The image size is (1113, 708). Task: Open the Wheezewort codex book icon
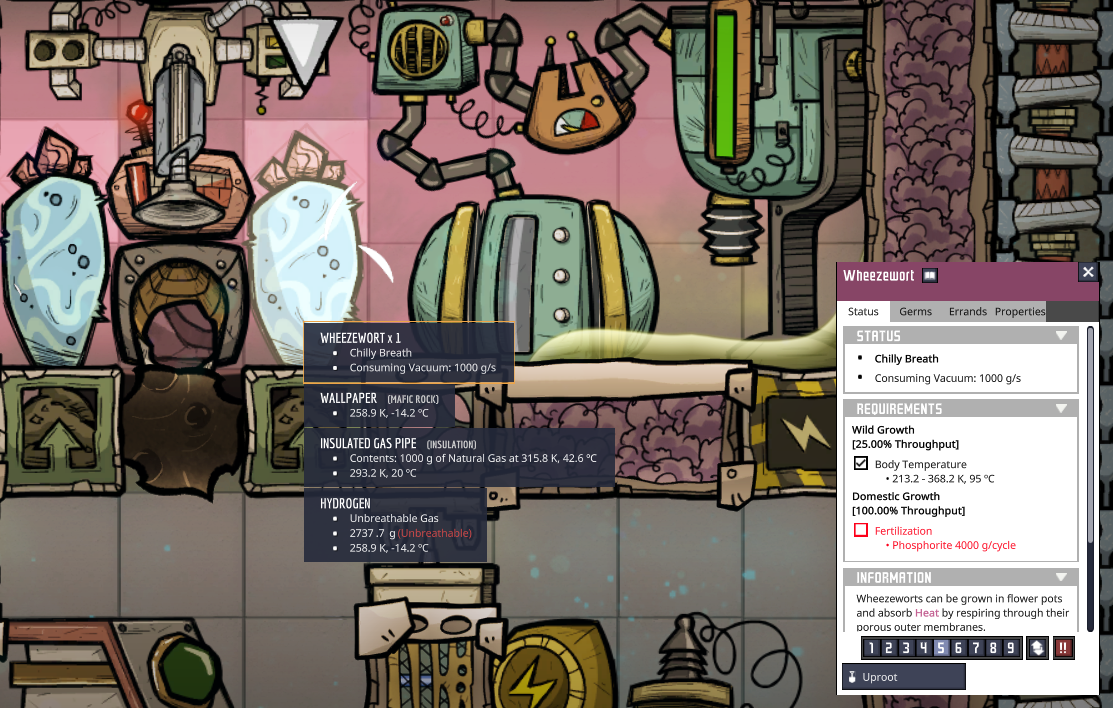tap(930, 276)
